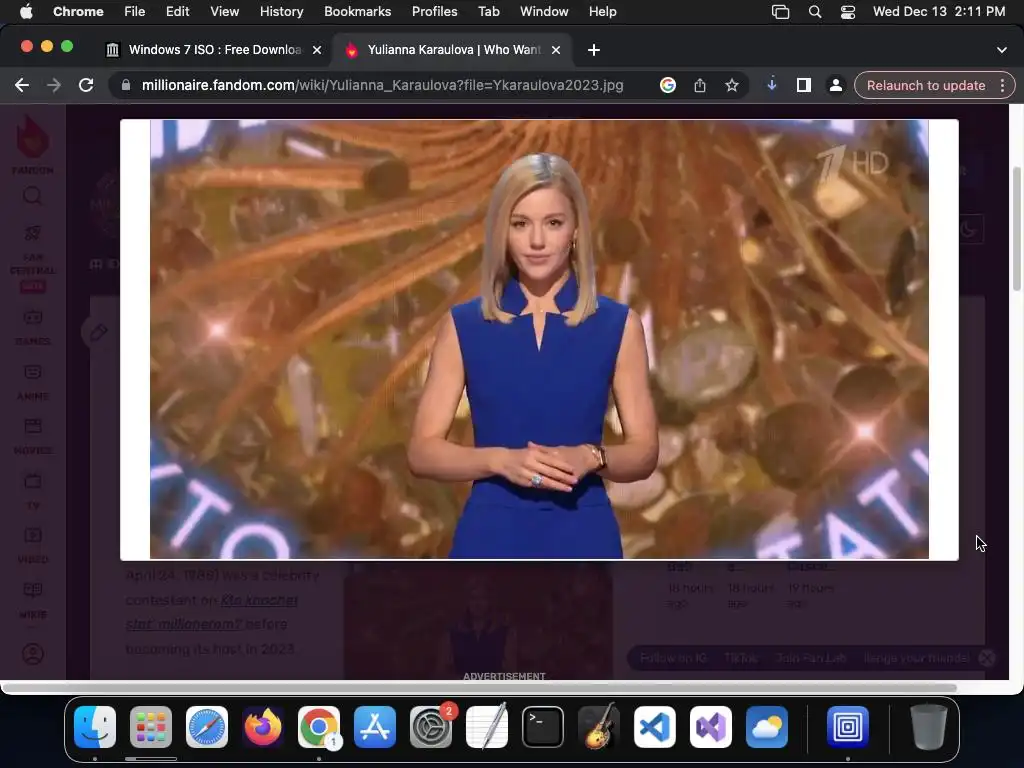Click the address bar URL
Viewport: 1024px width, 768px height.
[x=382, y=85]
